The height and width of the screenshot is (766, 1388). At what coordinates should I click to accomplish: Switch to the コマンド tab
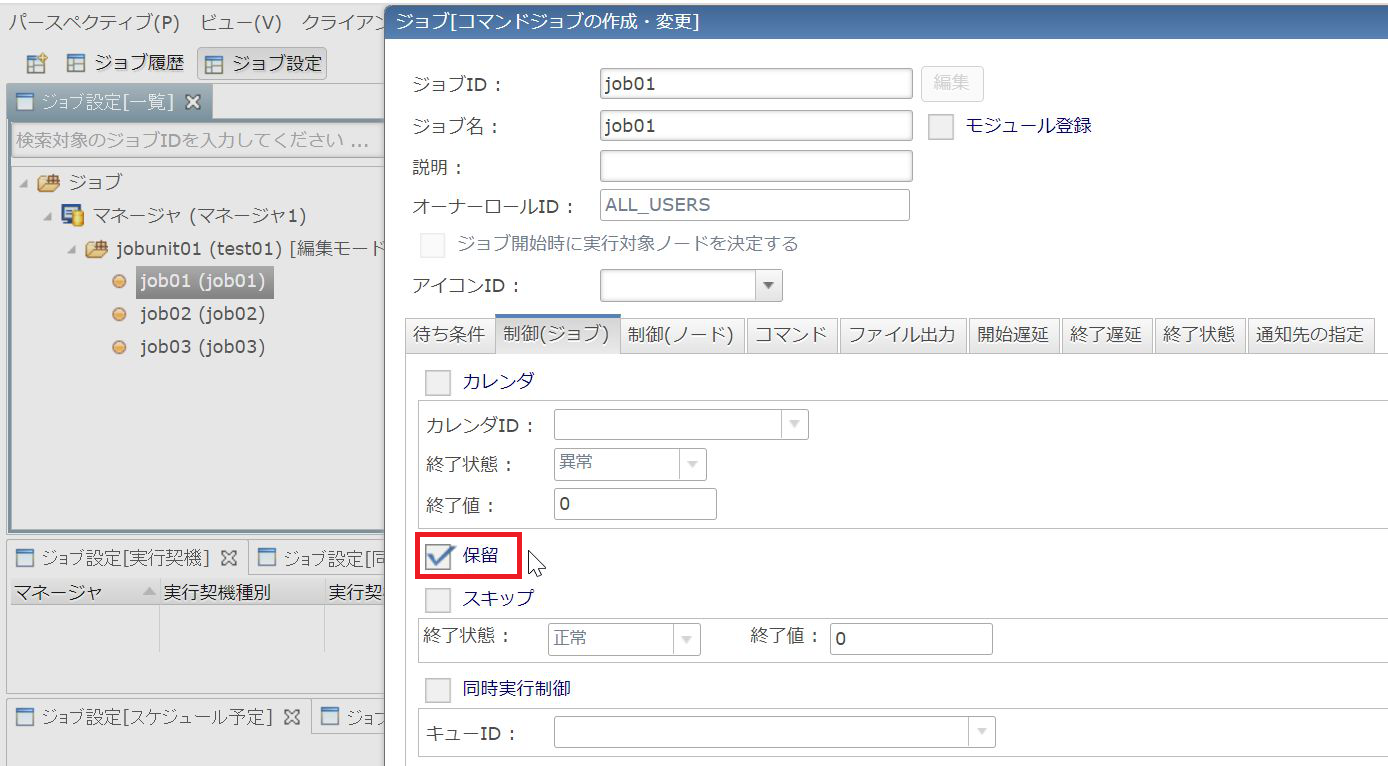click(791, 335)
